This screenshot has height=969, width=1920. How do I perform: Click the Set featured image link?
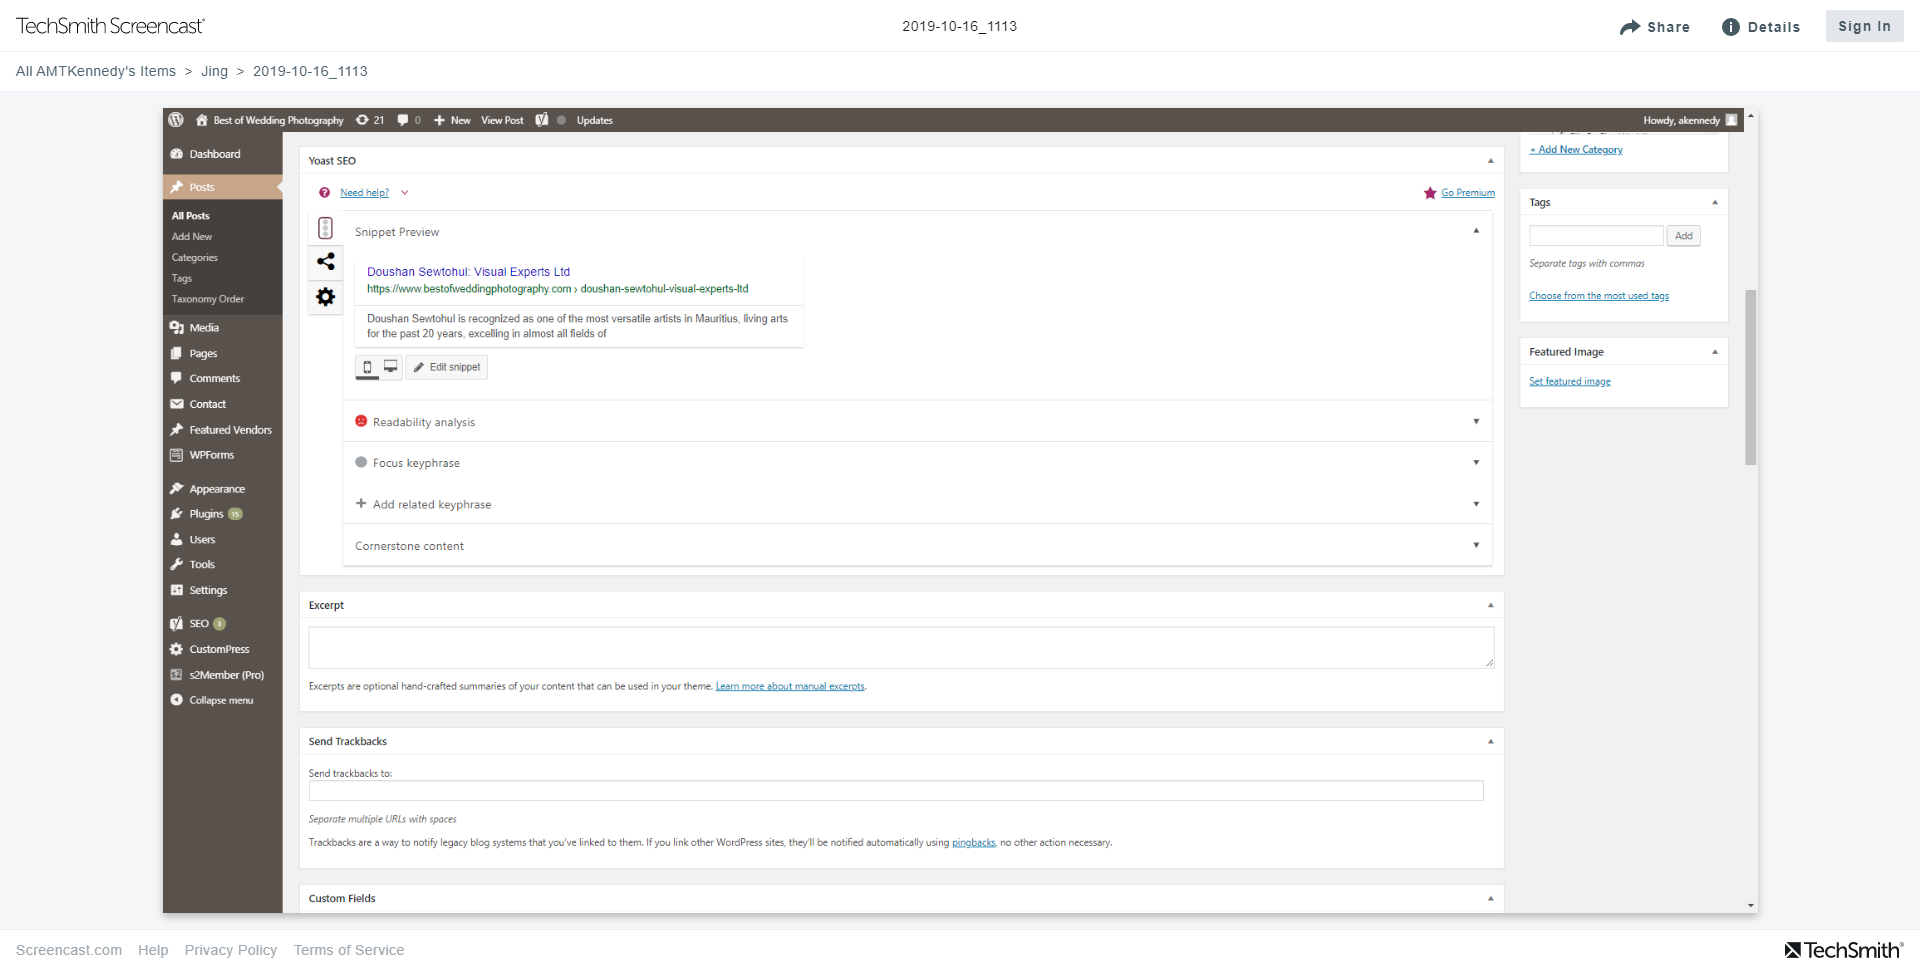coord(1570,382)
